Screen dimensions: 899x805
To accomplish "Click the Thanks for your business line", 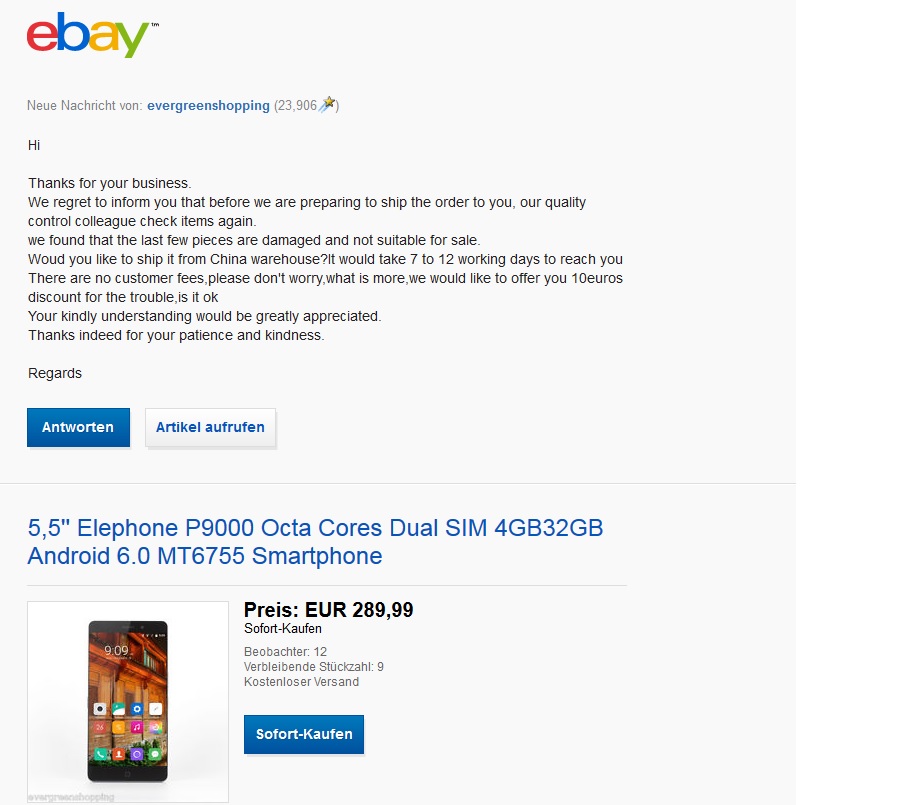I will [x=109, y=183].
